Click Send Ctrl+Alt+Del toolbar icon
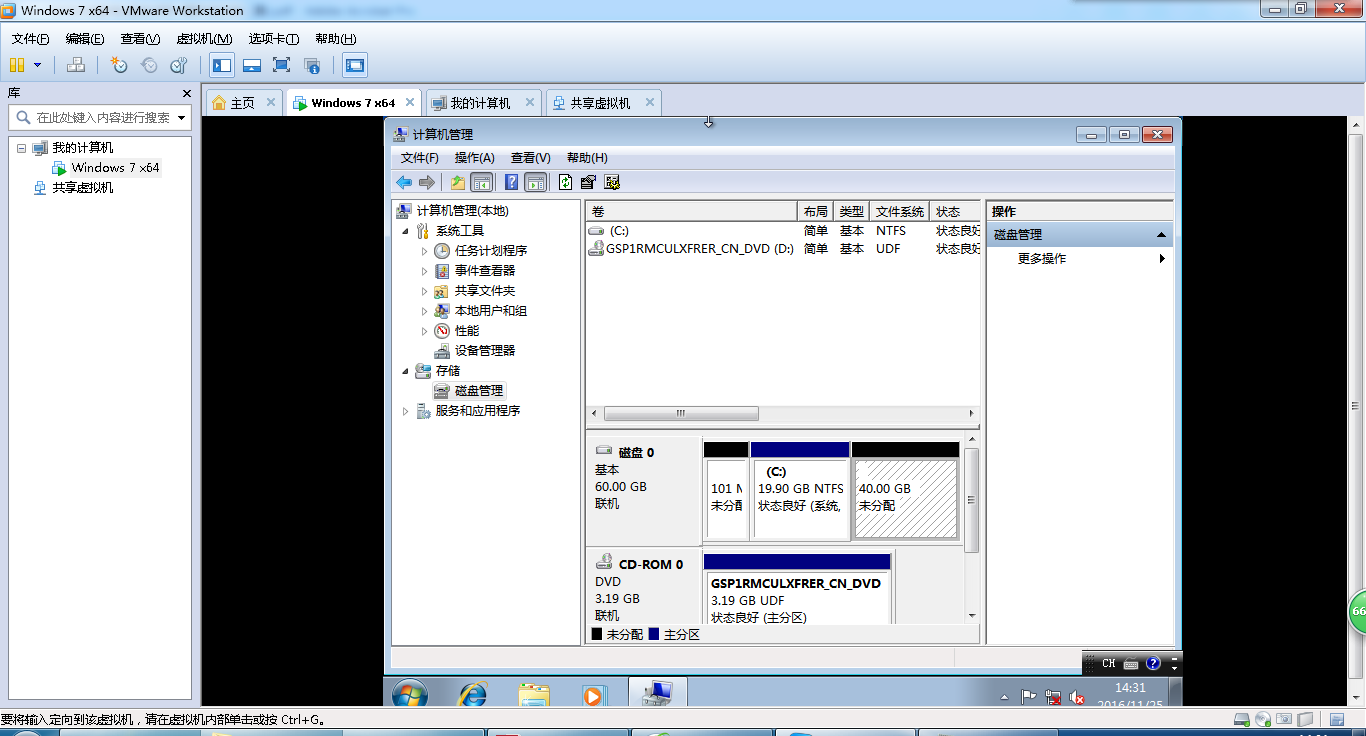The image size is (1366, 736). coord(76,65)
